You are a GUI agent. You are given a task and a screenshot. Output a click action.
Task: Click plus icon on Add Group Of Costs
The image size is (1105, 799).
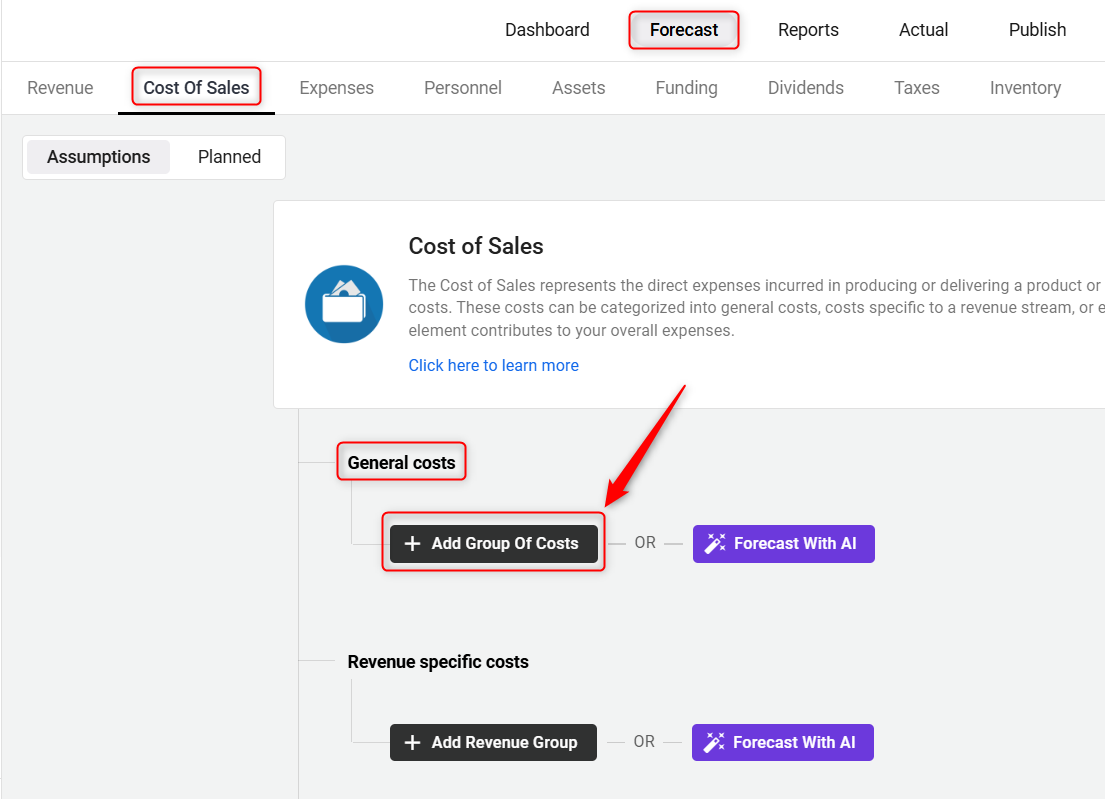pyautogui.click(x=412, y=544)
